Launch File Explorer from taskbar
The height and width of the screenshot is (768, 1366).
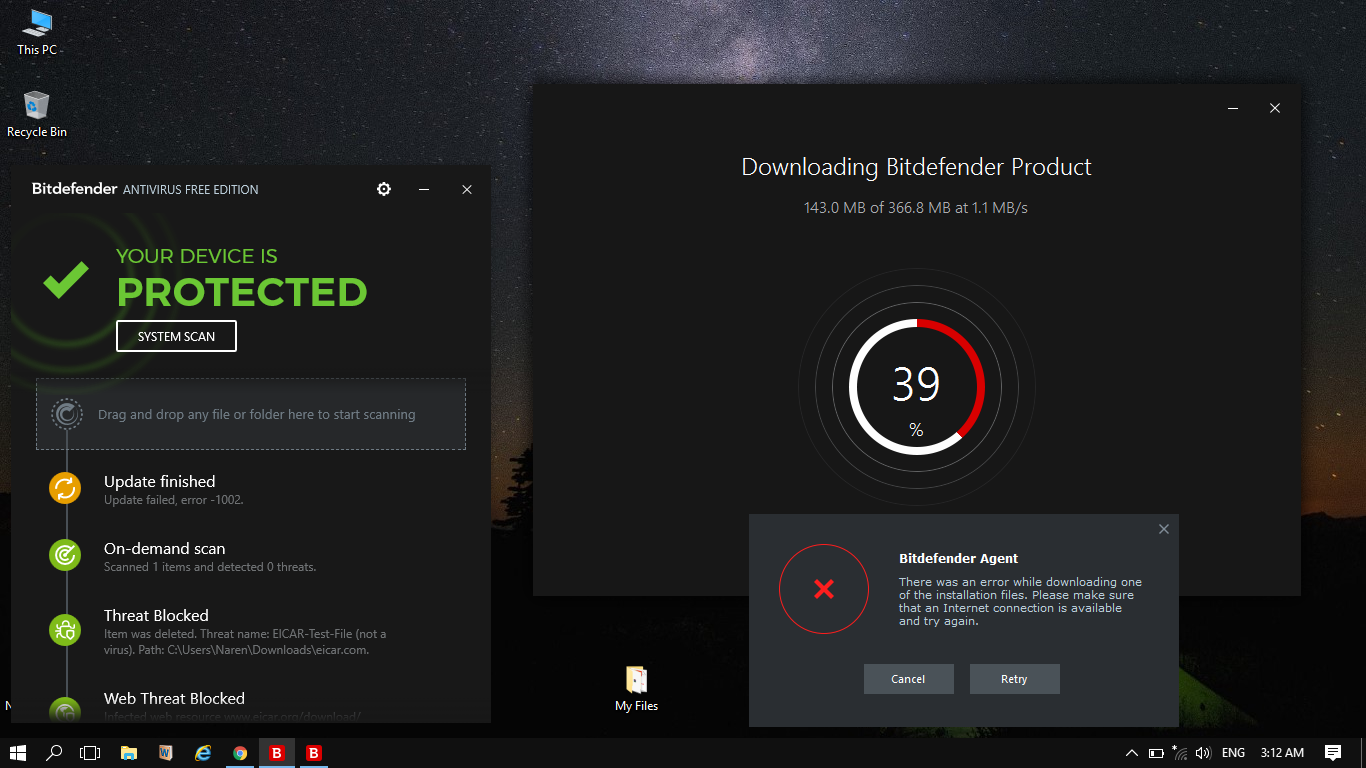128,753
